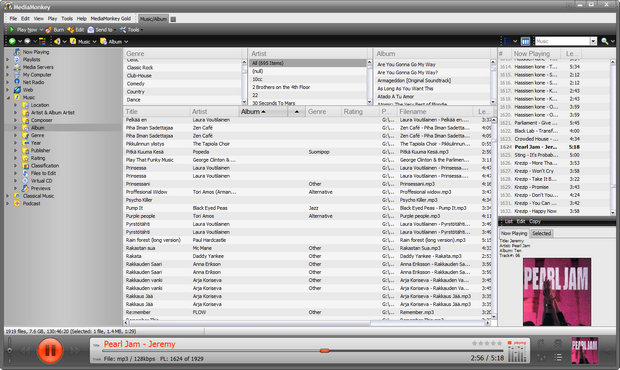Open the File menu
Viewport: 620px width, 370px height.
[13, 19]
